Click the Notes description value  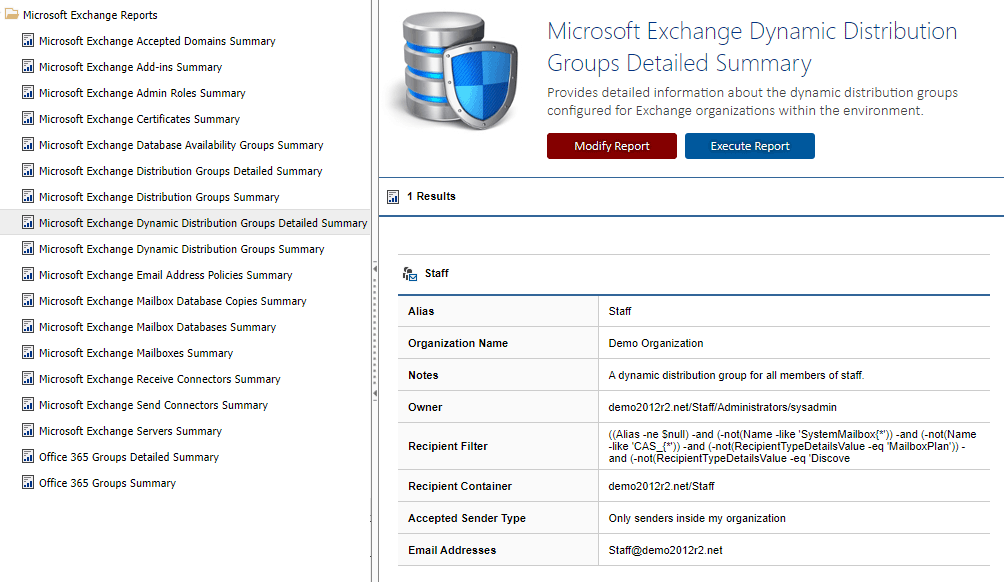(x=736, y=375)
